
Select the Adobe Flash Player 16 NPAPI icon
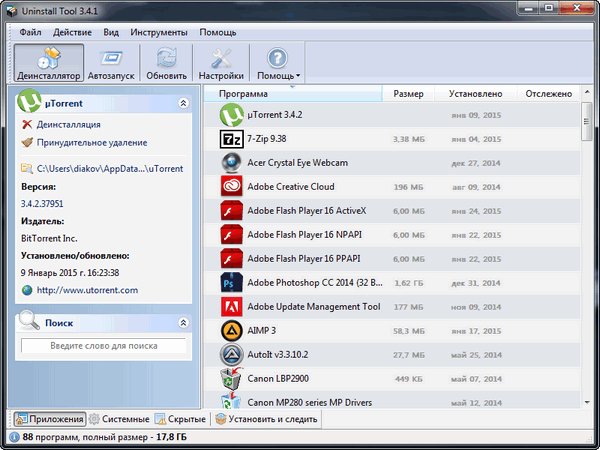tap(232, 234)
